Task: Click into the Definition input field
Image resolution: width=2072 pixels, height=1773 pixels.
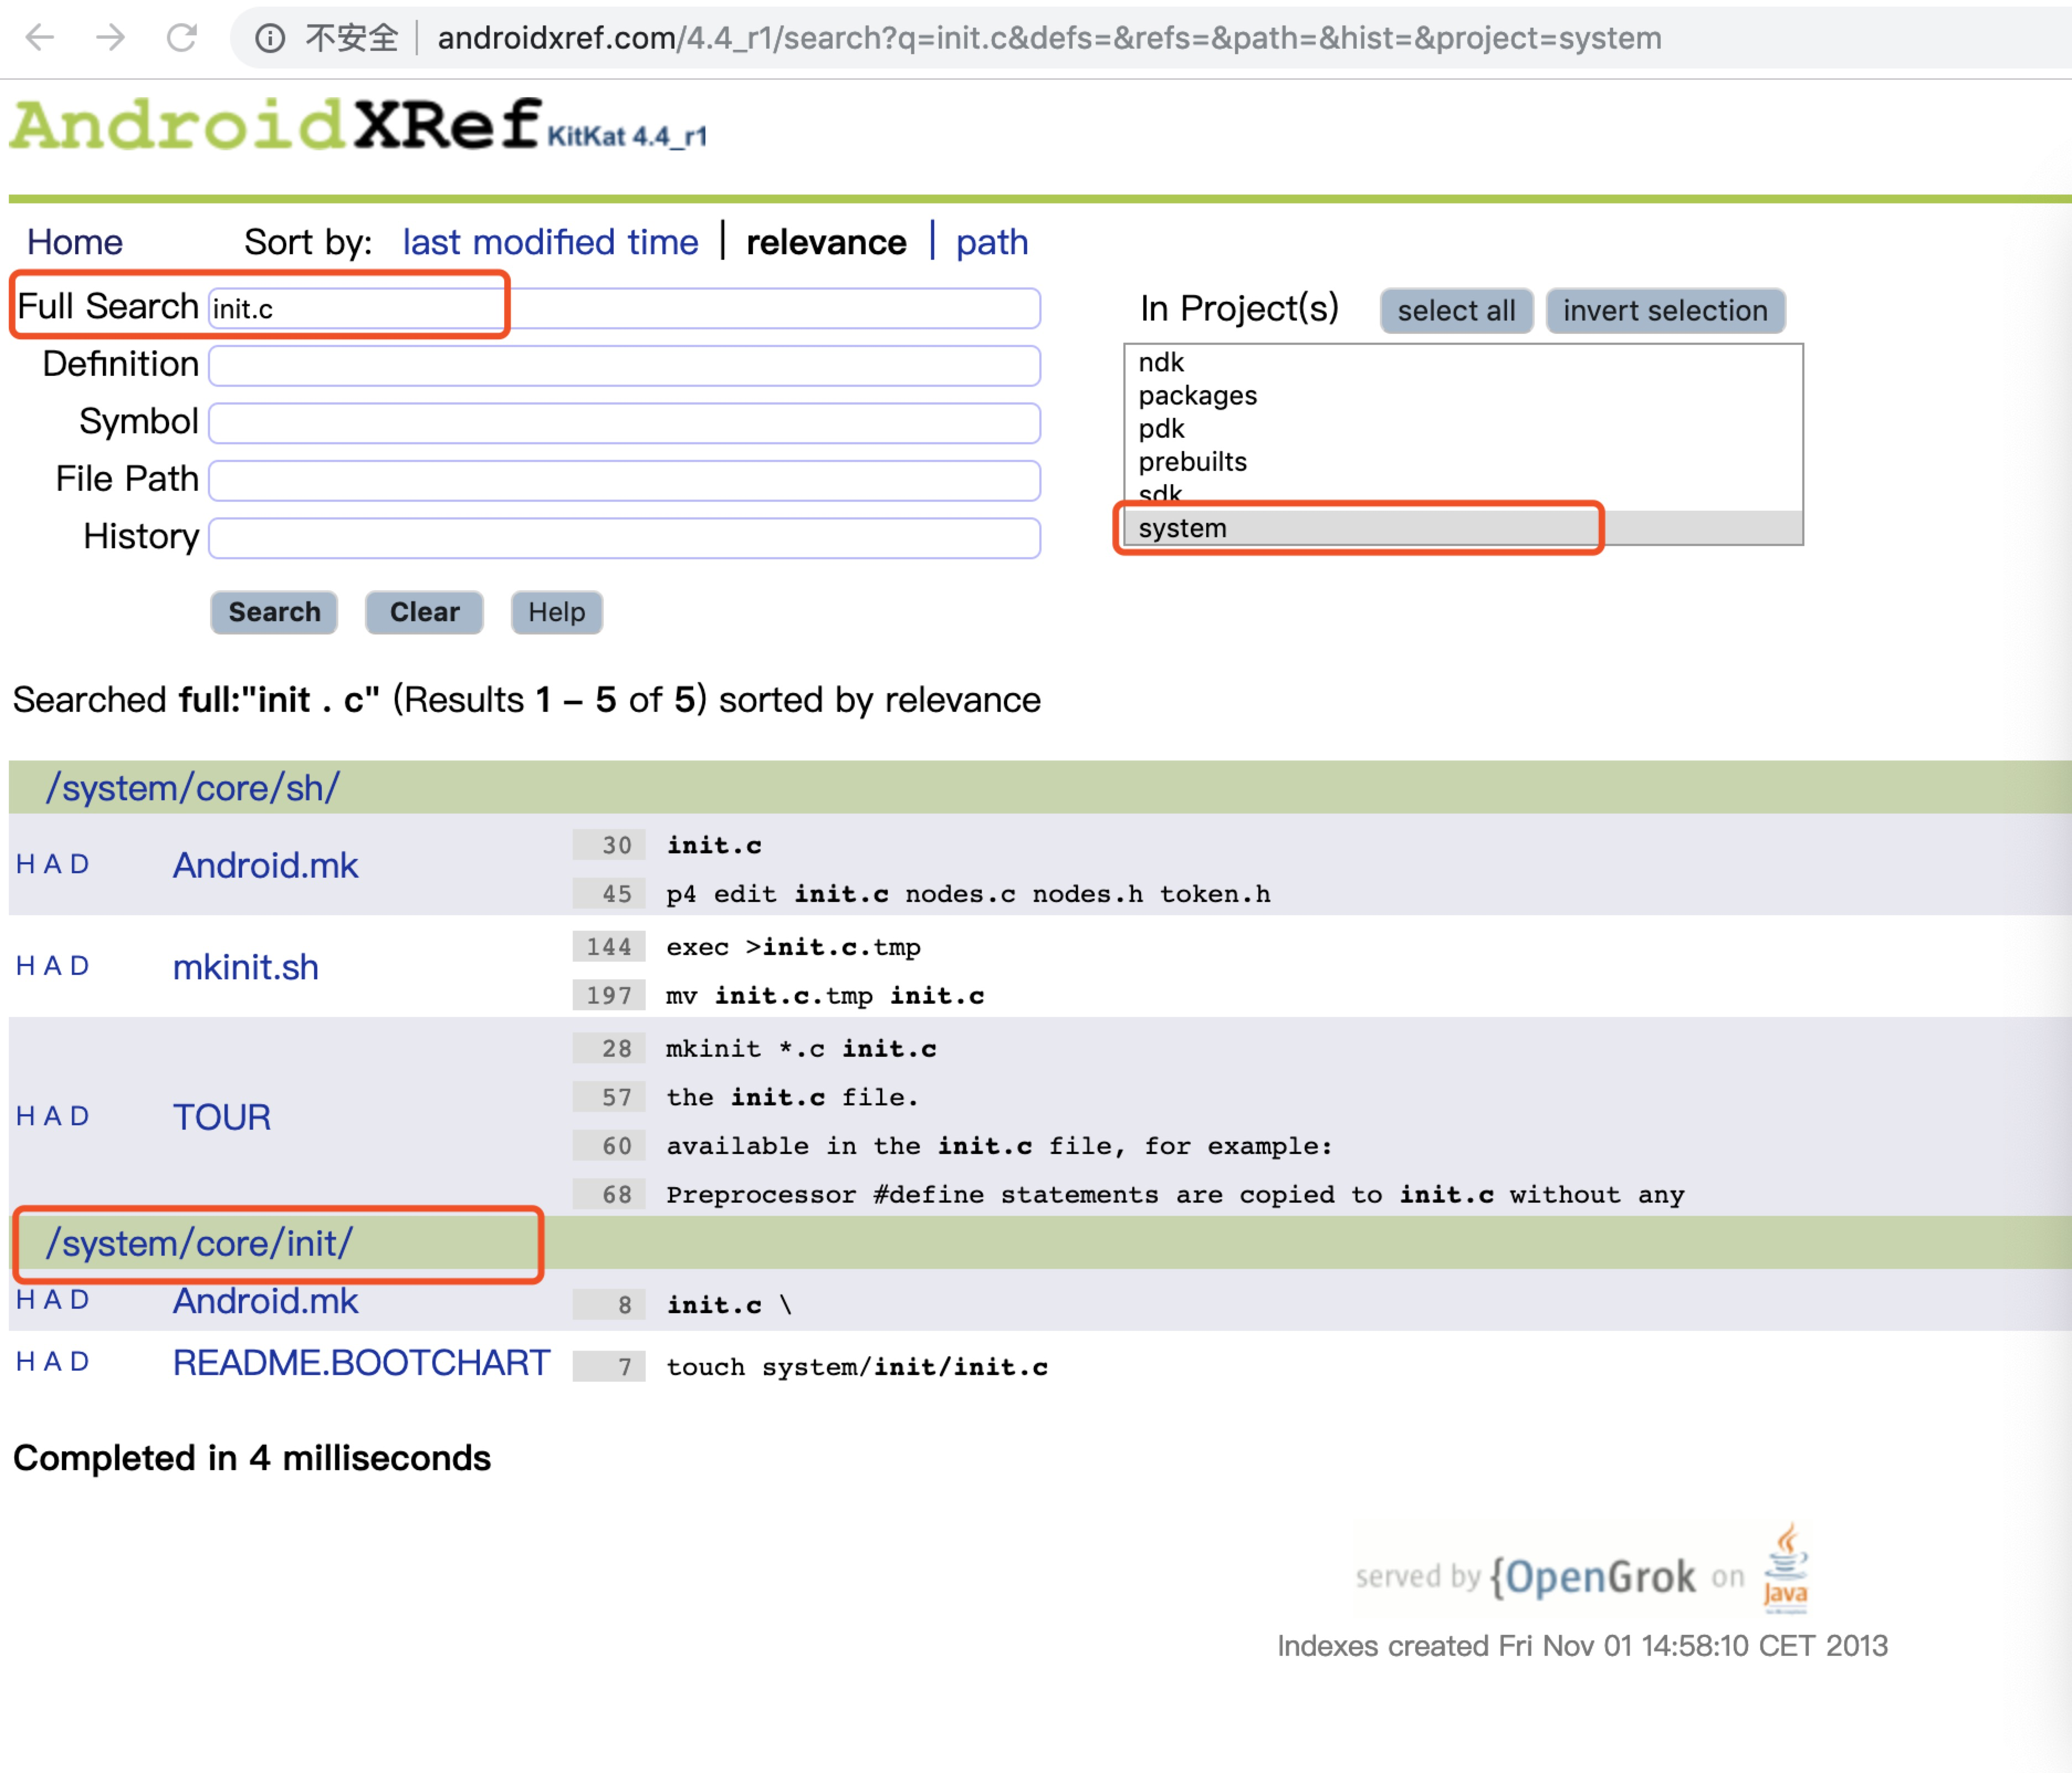Action: pyautogui.click(x=624, y=365)
